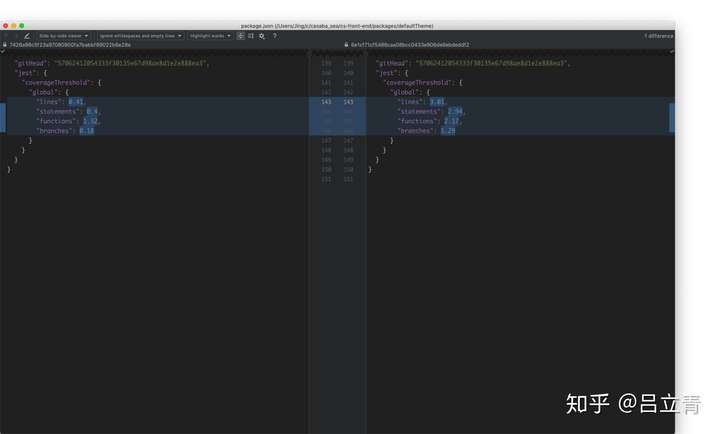
Task: Click the "gitHead" line in right pane
Action: [x=473, y=63]
